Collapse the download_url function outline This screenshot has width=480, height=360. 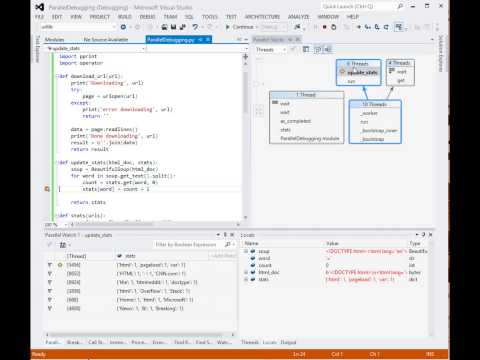click(57, 76)
